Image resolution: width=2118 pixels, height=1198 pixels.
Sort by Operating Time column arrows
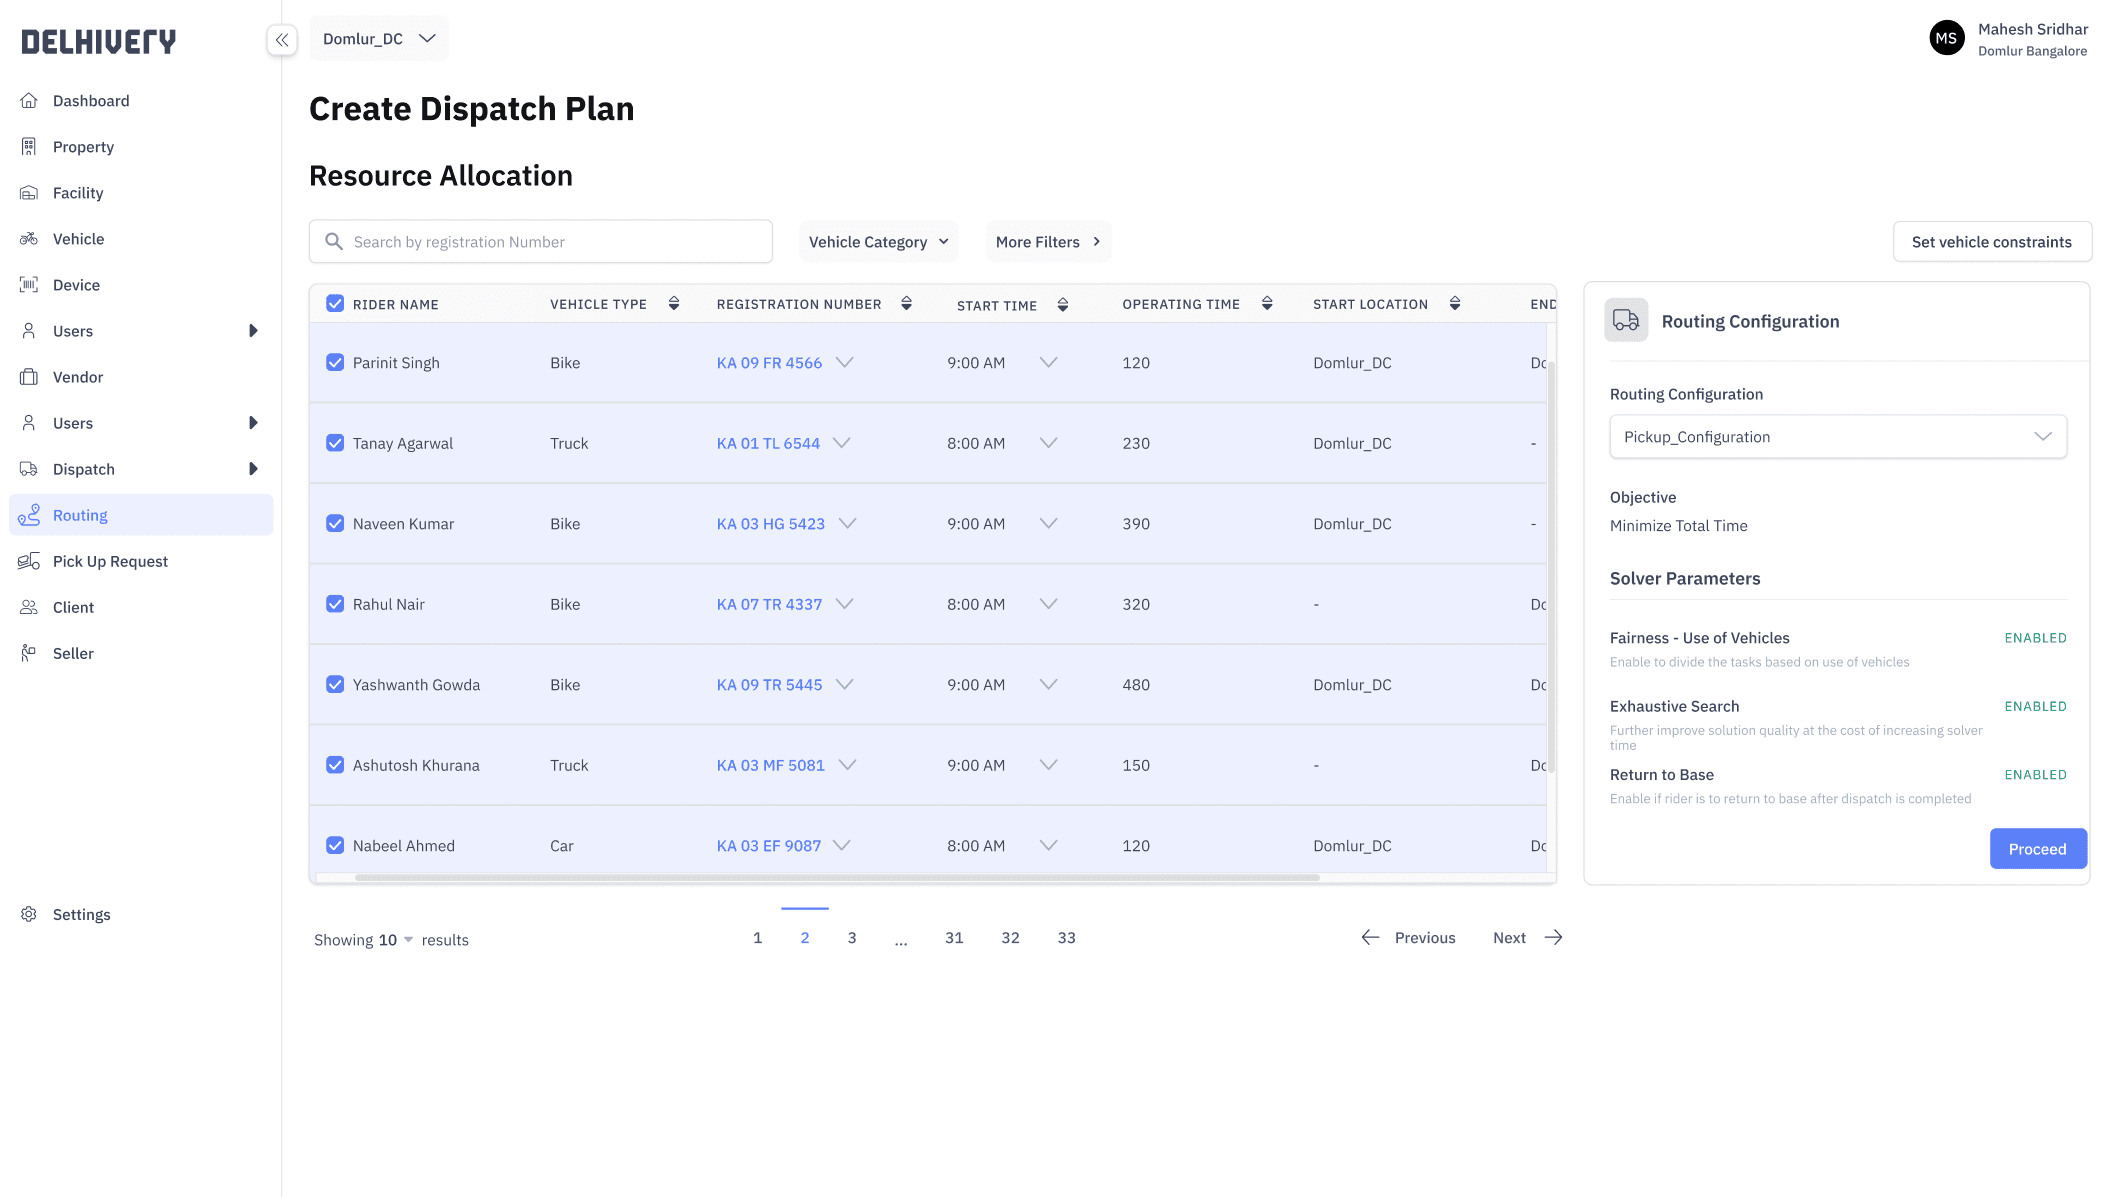pos(1267,304)
